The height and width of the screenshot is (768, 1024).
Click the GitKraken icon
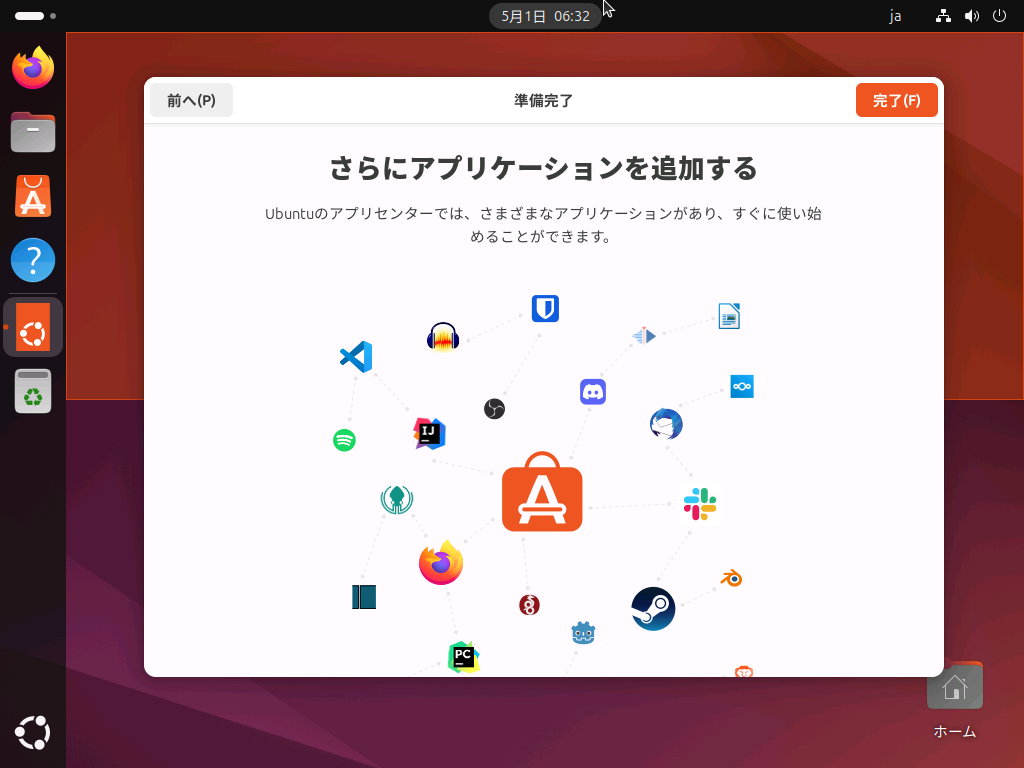pyautogui.click(x=396, y=500)
